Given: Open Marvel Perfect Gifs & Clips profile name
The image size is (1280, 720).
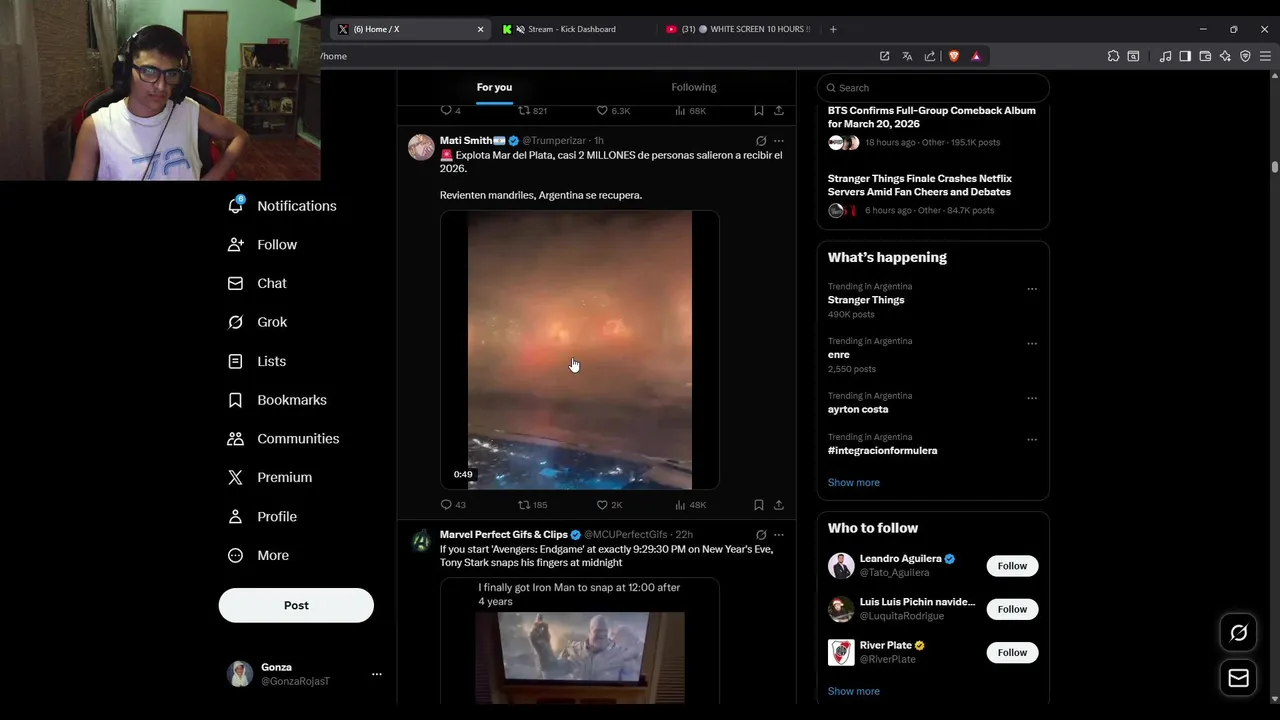Looking at the screenshot, I should 504,535.
